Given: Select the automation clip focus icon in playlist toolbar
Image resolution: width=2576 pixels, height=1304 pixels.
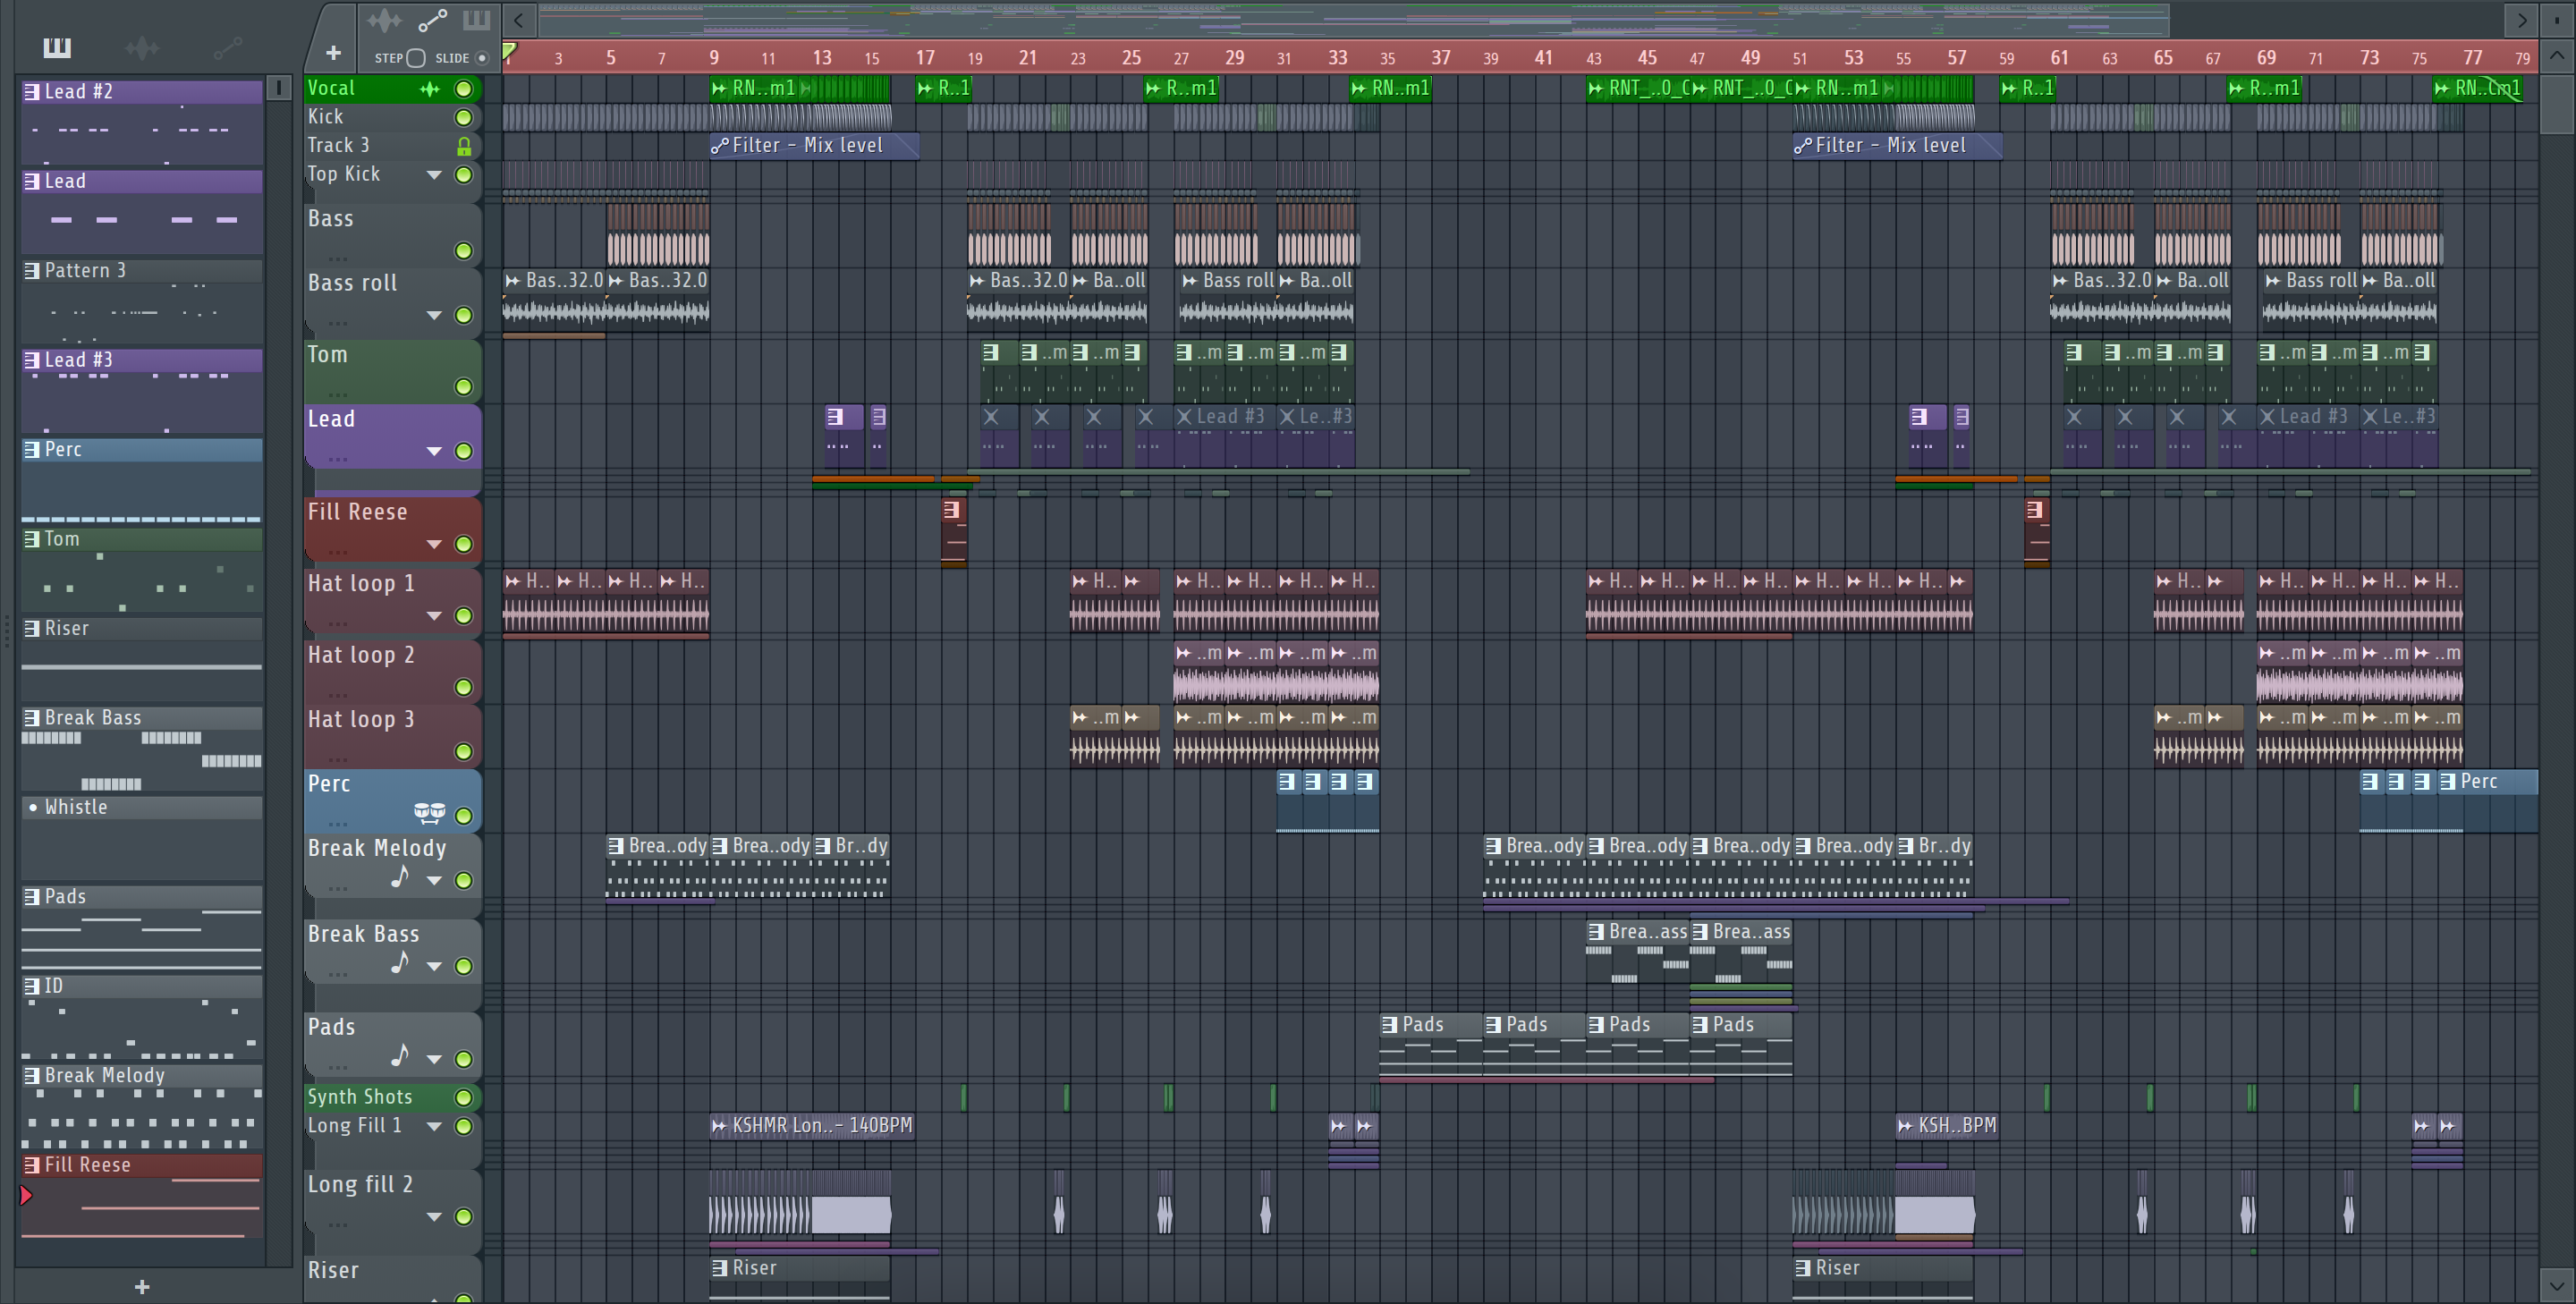Looking at the screenshot, I should (x=432, y=21).
